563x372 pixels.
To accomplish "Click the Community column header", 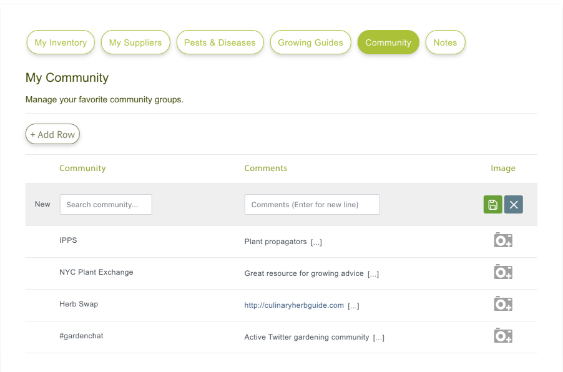I will coord(83,168).
